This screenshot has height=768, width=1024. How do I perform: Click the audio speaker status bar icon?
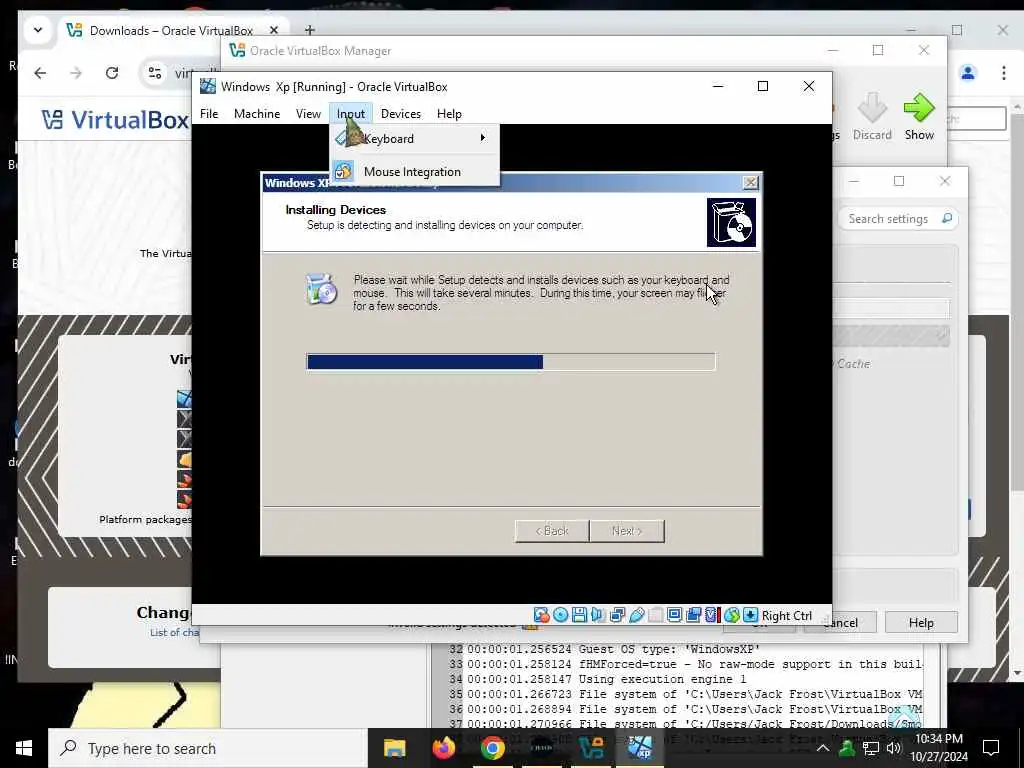[598, 615]
